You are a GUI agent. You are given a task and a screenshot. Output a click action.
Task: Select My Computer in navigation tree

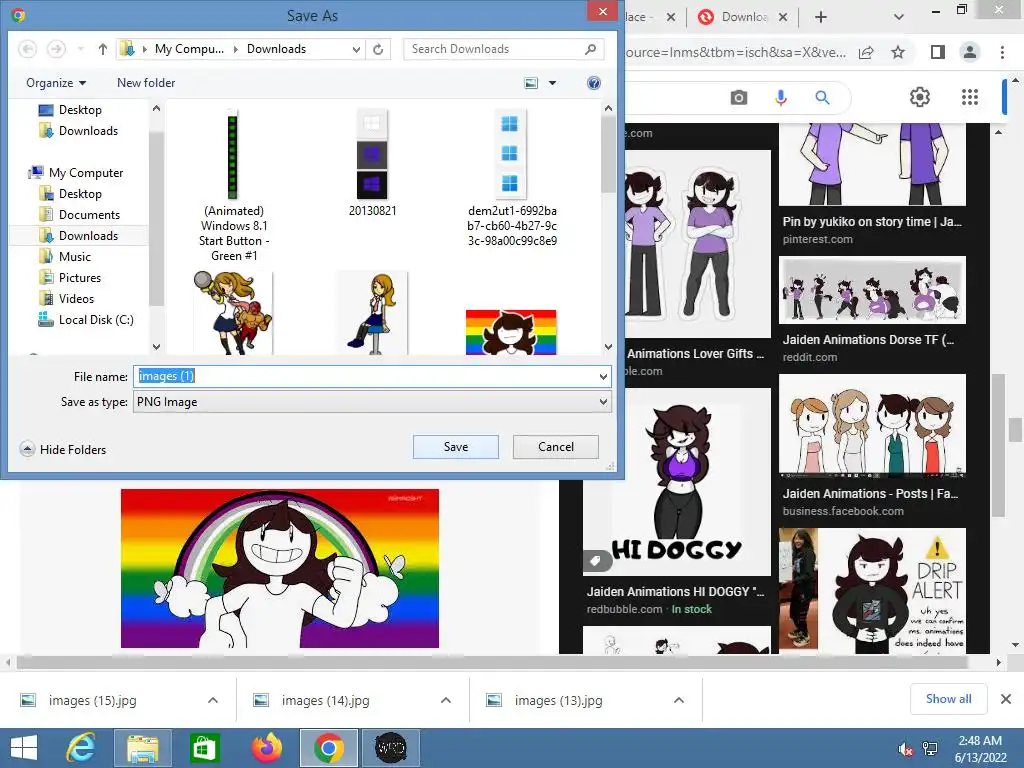76,172
